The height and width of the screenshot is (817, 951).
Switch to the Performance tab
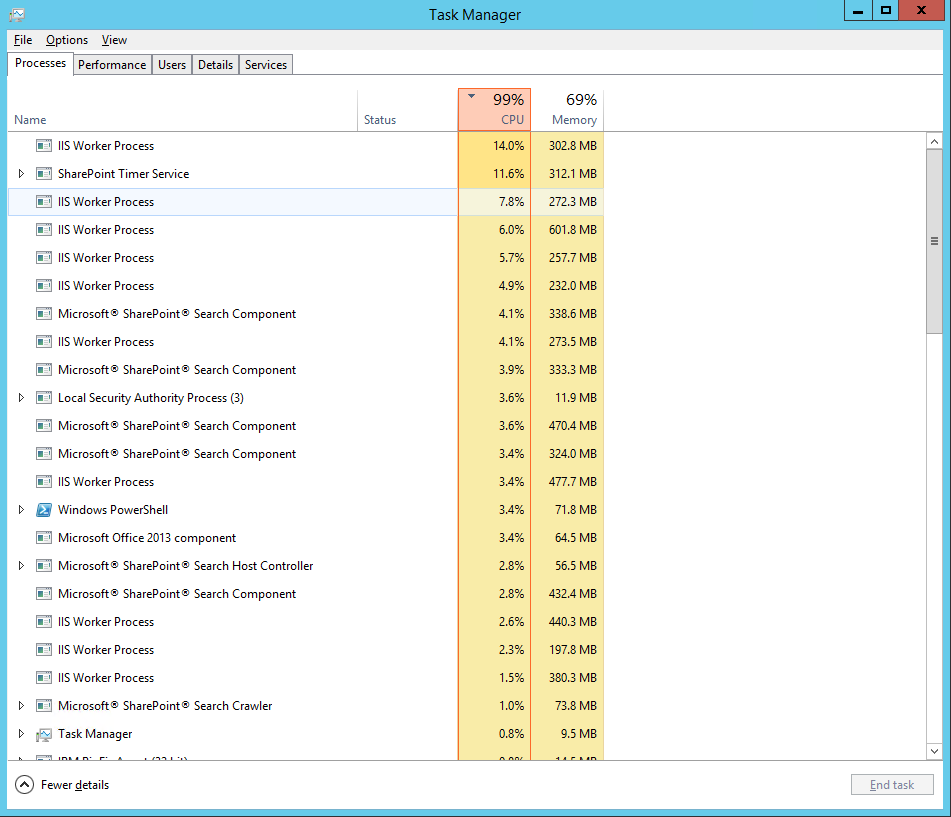pyautogui.click(x=112, y=65)
